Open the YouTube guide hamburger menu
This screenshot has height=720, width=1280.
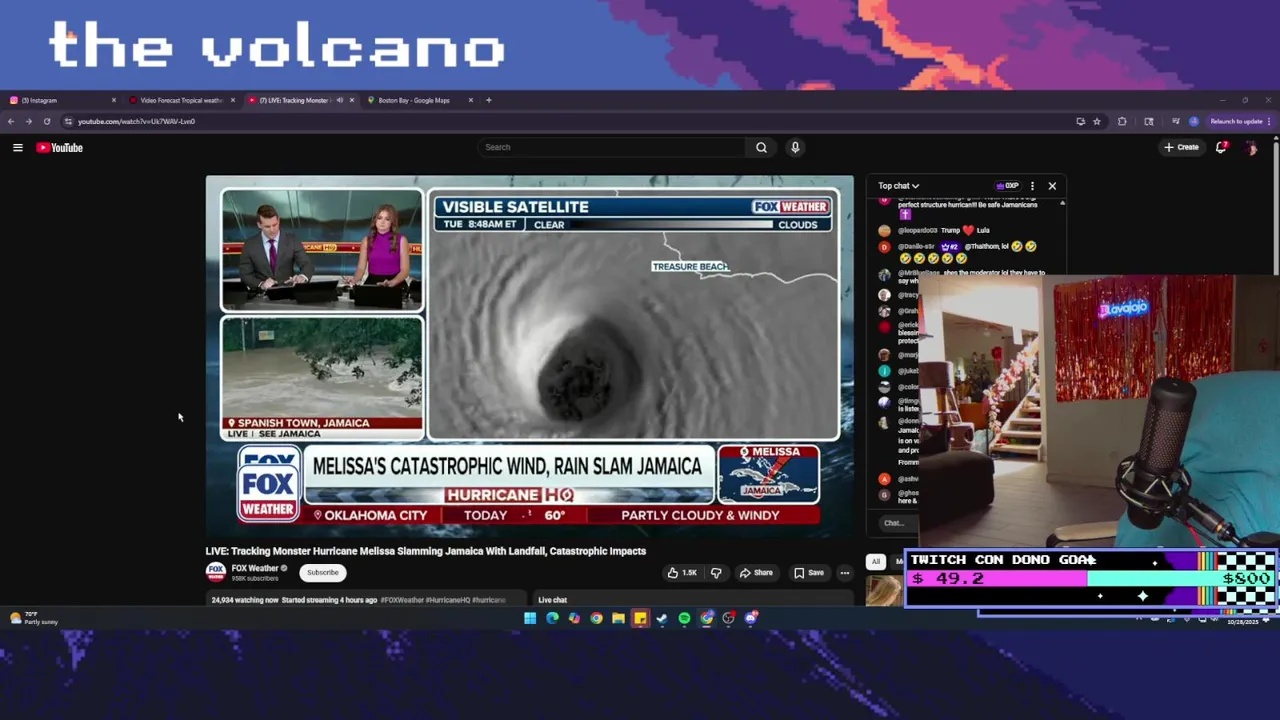pyautogui.click(x=17, y=147)
